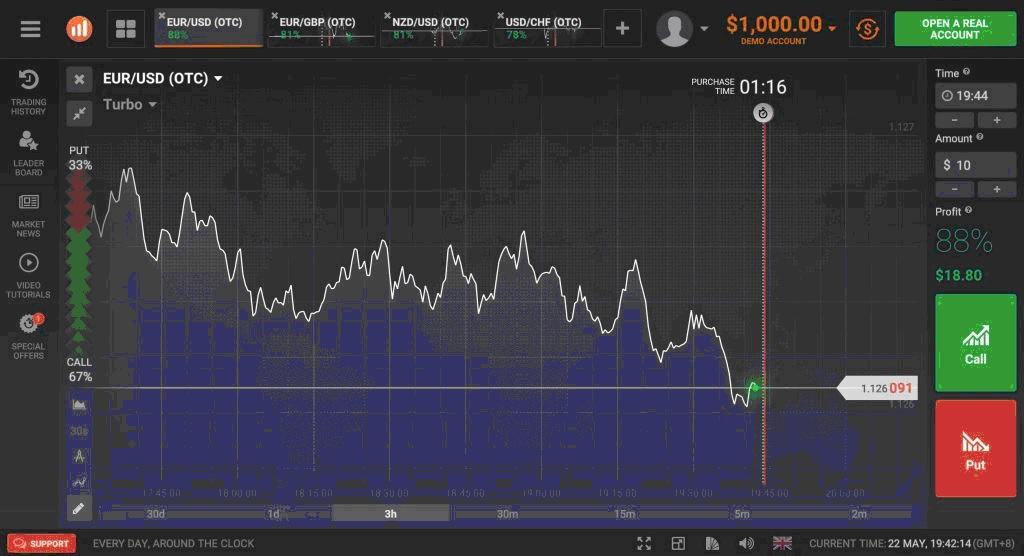Select the pencil drawing tool

click(x=79, y=508)
